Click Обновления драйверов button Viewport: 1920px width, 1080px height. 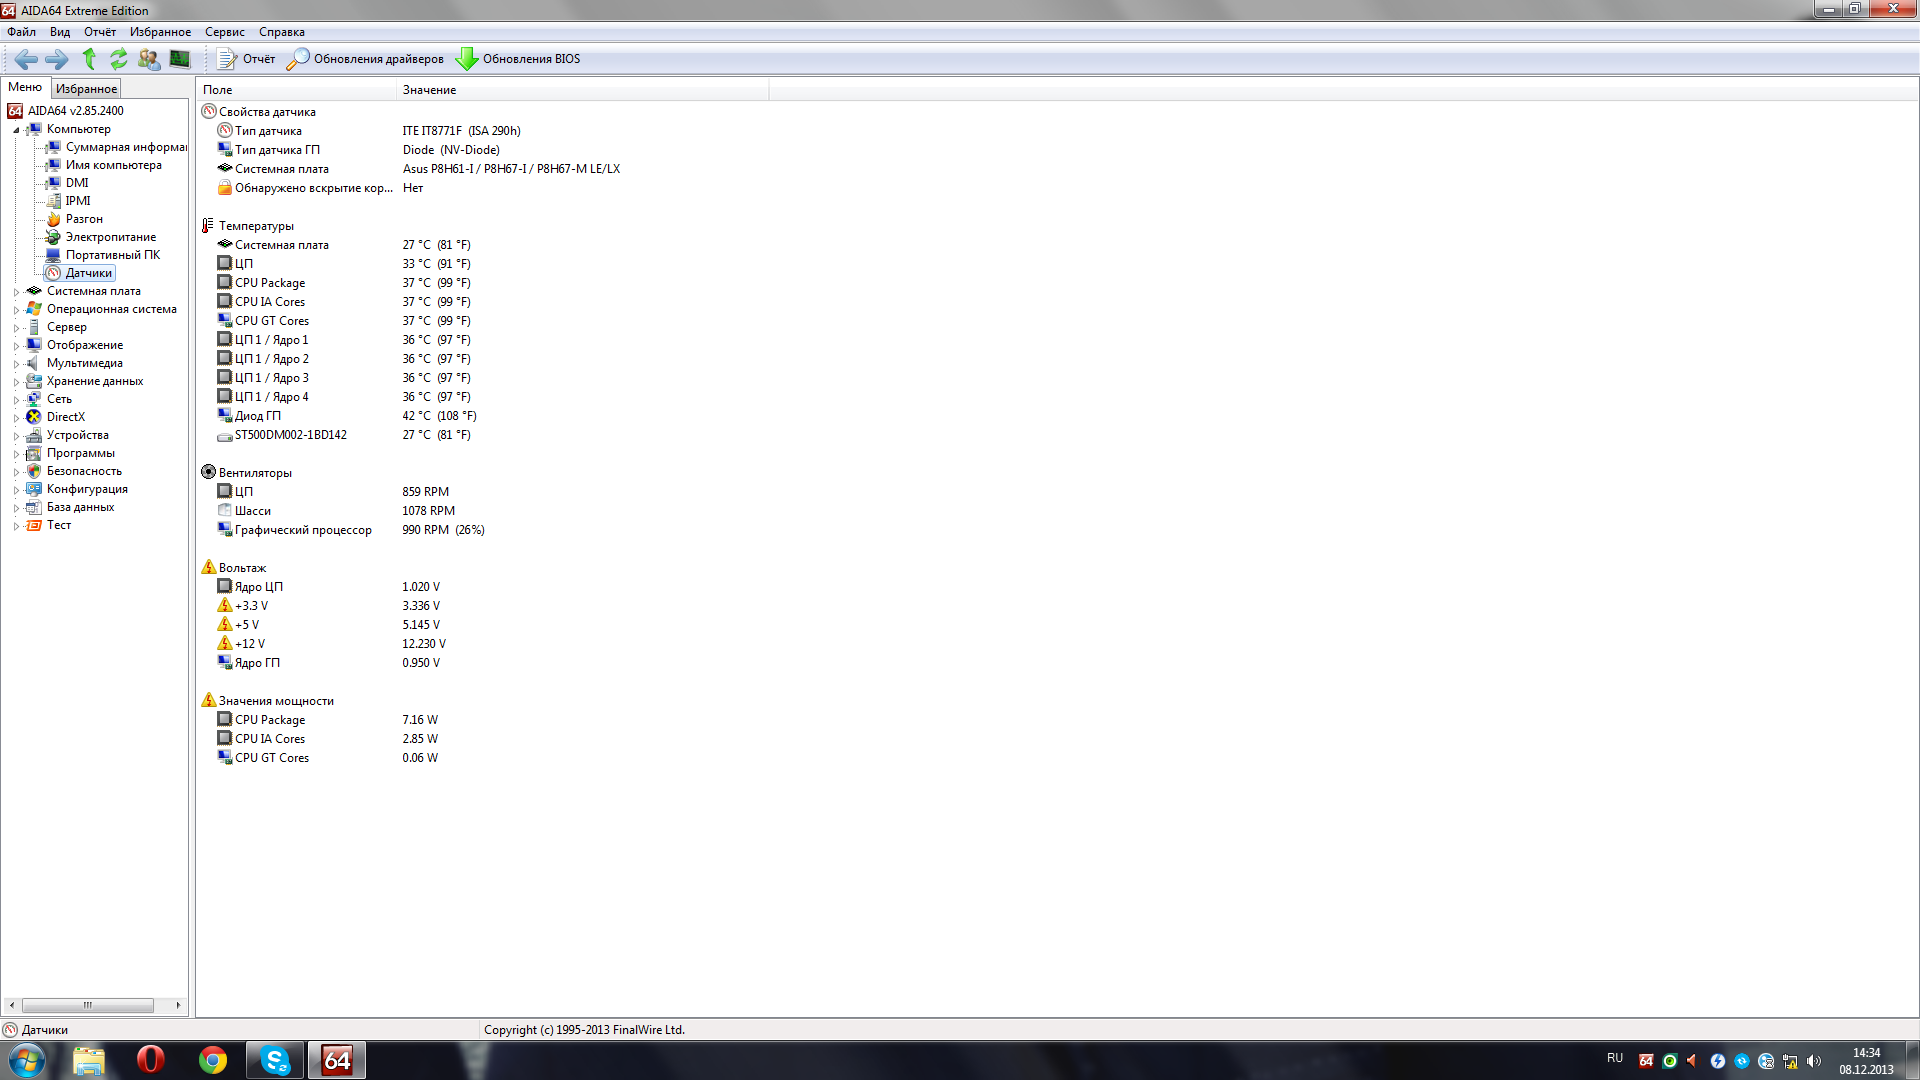(366, 59)
